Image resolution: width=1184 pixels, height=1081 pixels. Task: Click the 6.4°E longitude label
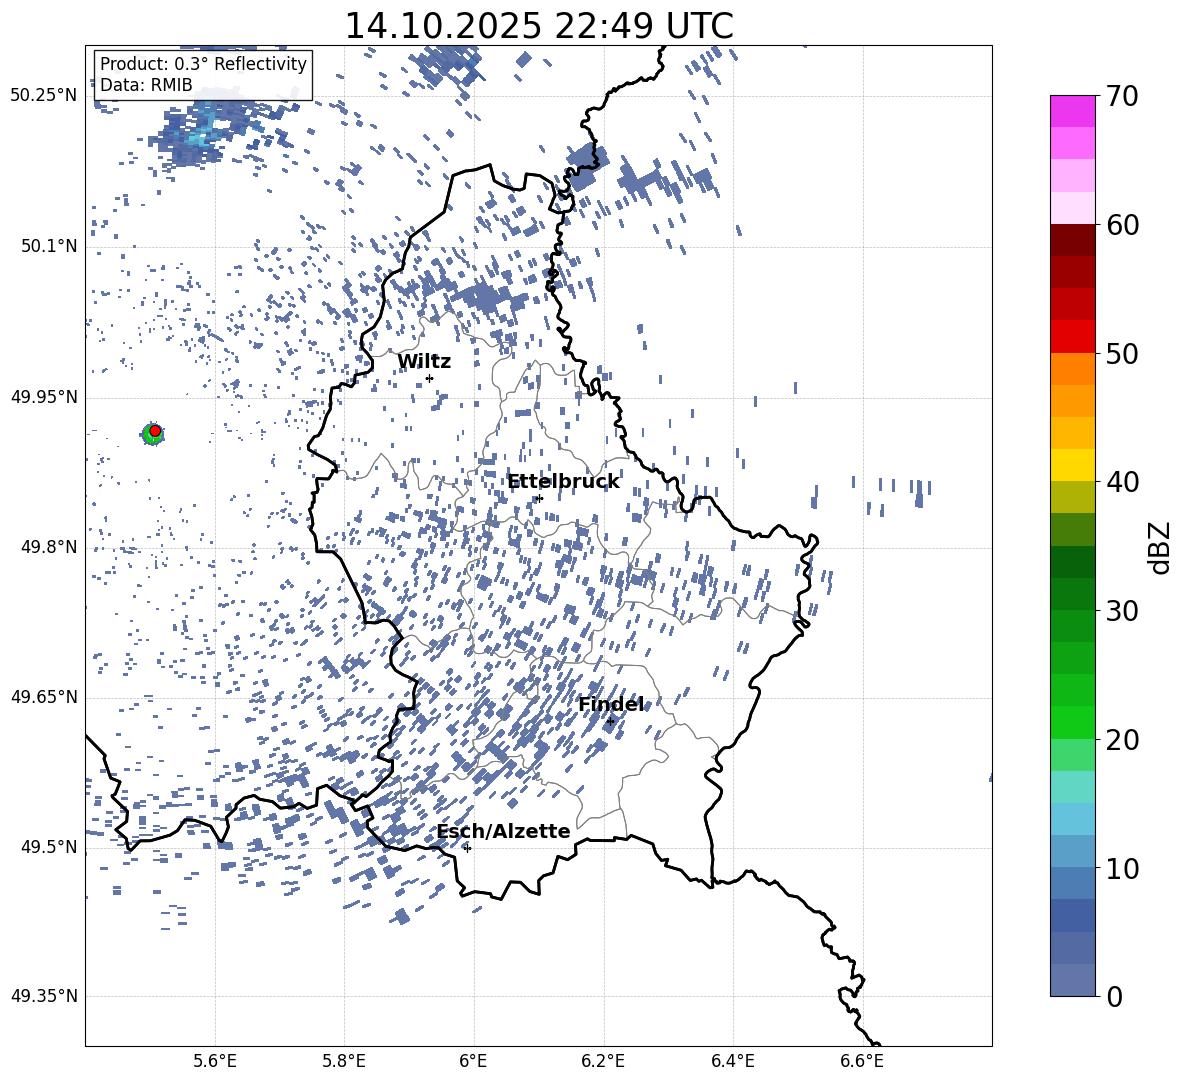pos(732,1061)
